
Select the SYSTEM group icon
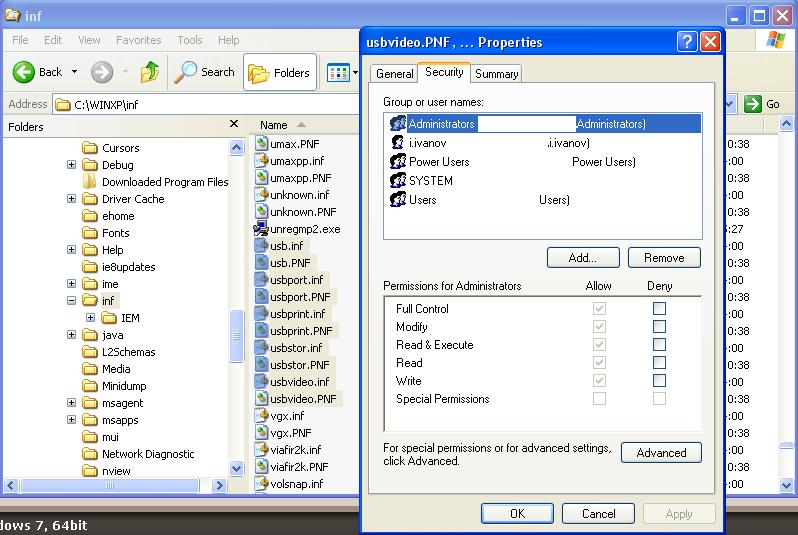[x=398, y=181]
